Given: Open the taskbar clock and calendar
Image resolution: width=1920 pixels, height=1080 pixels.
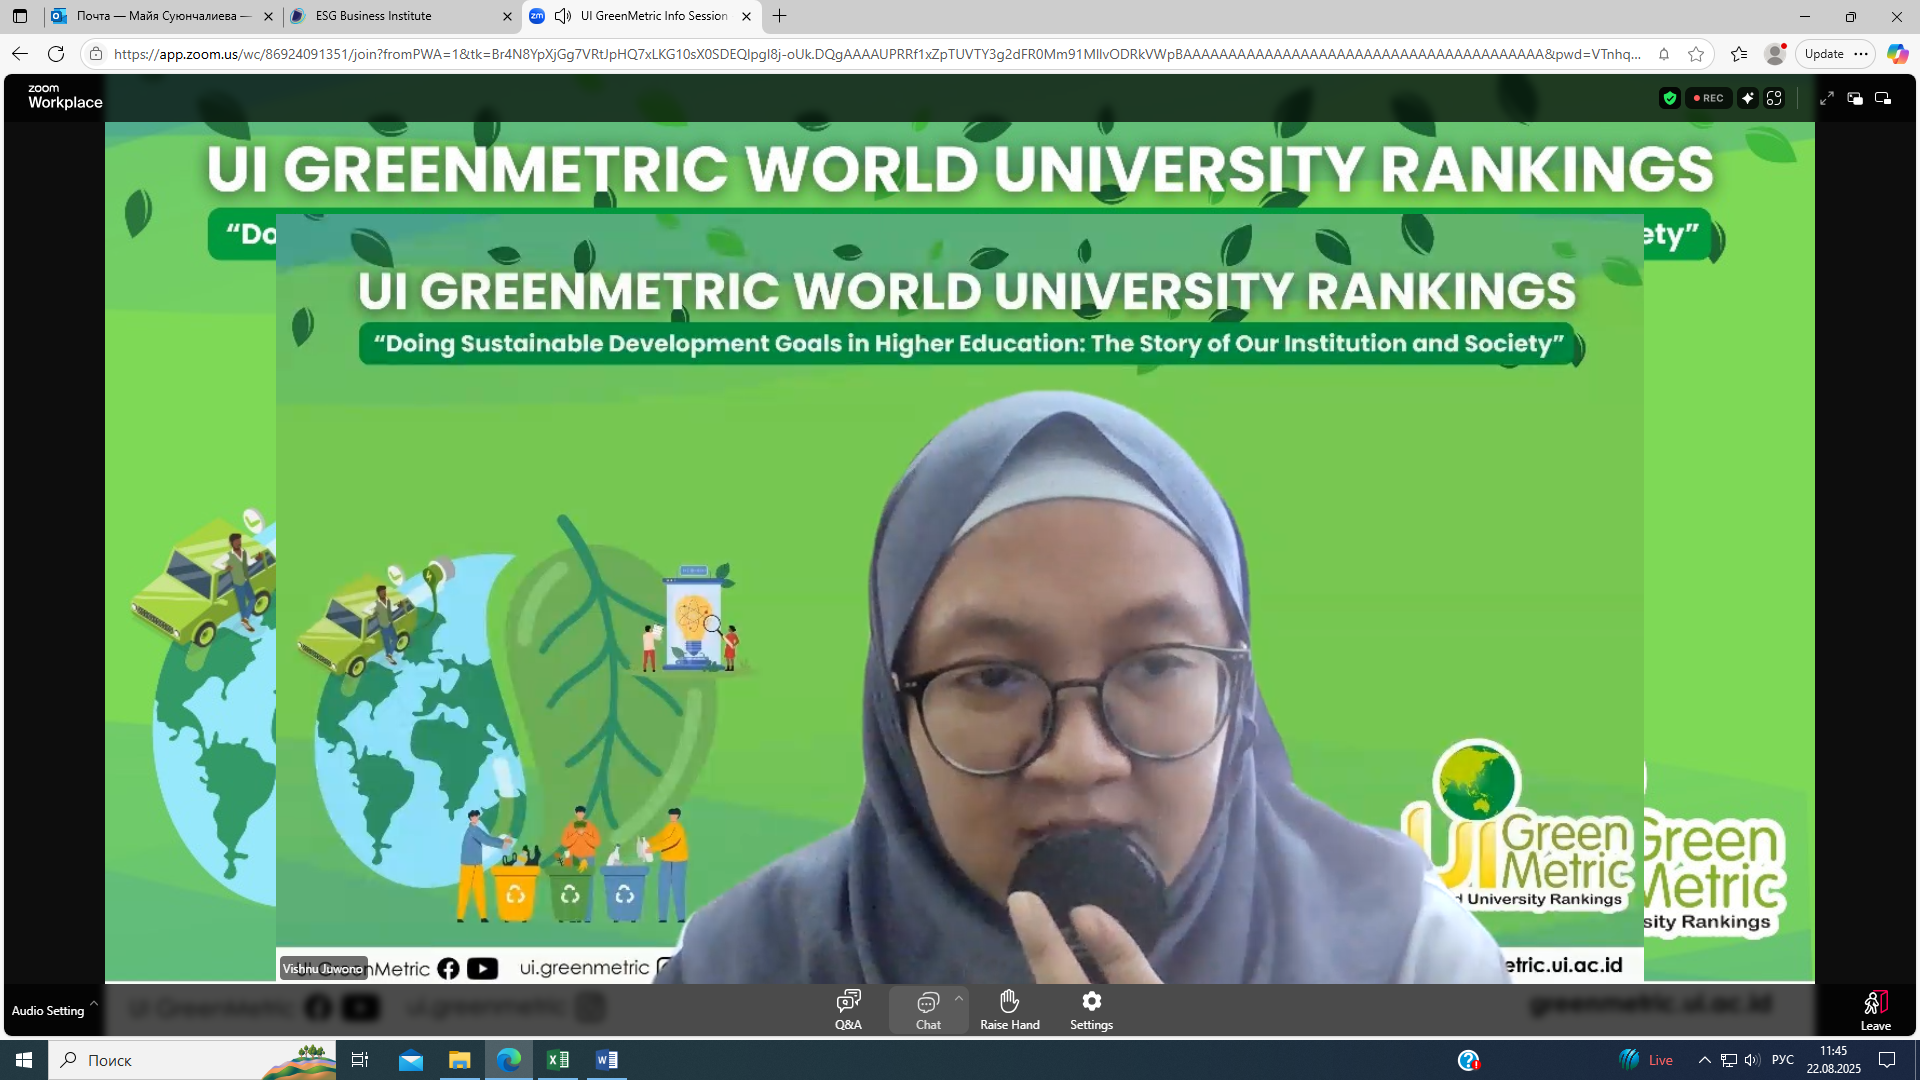Looking at the screenshot, I should click(1833, 1060).
